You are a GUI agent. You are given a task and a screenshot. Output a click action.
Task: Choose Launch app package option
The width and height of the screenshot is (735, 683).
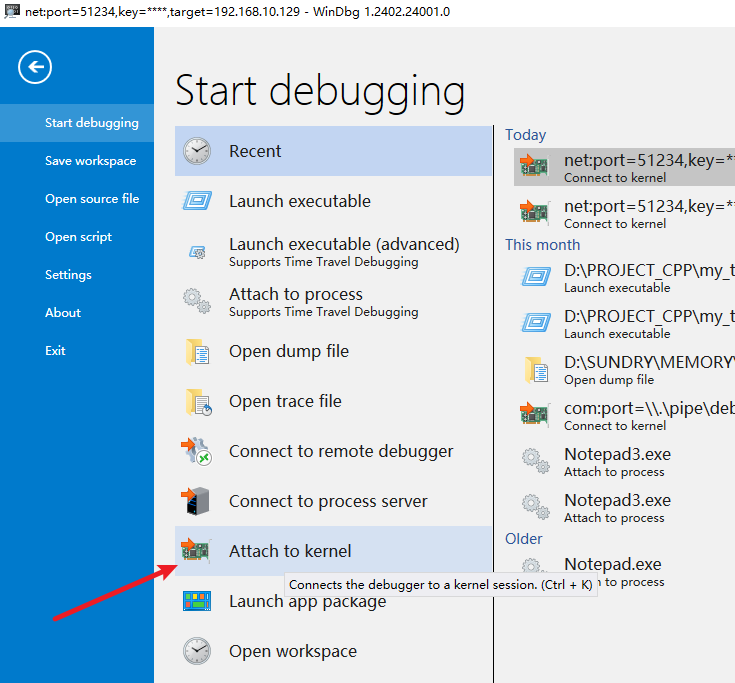tap(333, 601)
